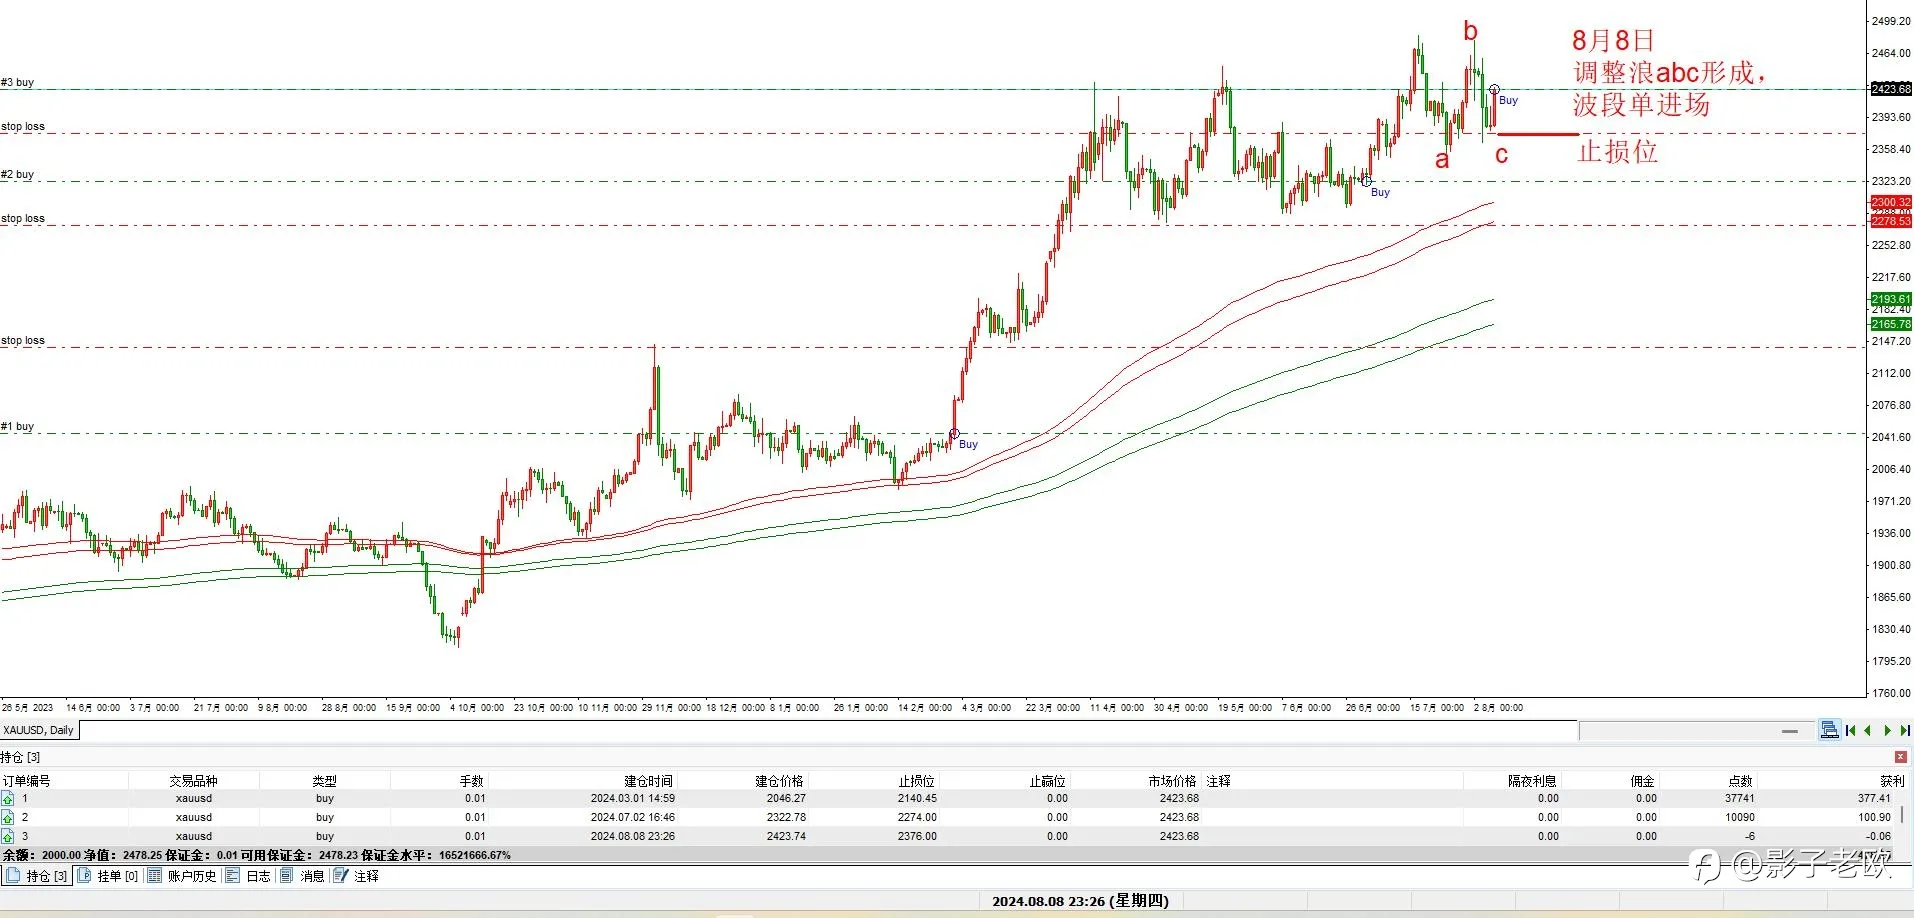Click status bar time 2024.08.08 23:26 (星期四)

tap(1080, 901)
